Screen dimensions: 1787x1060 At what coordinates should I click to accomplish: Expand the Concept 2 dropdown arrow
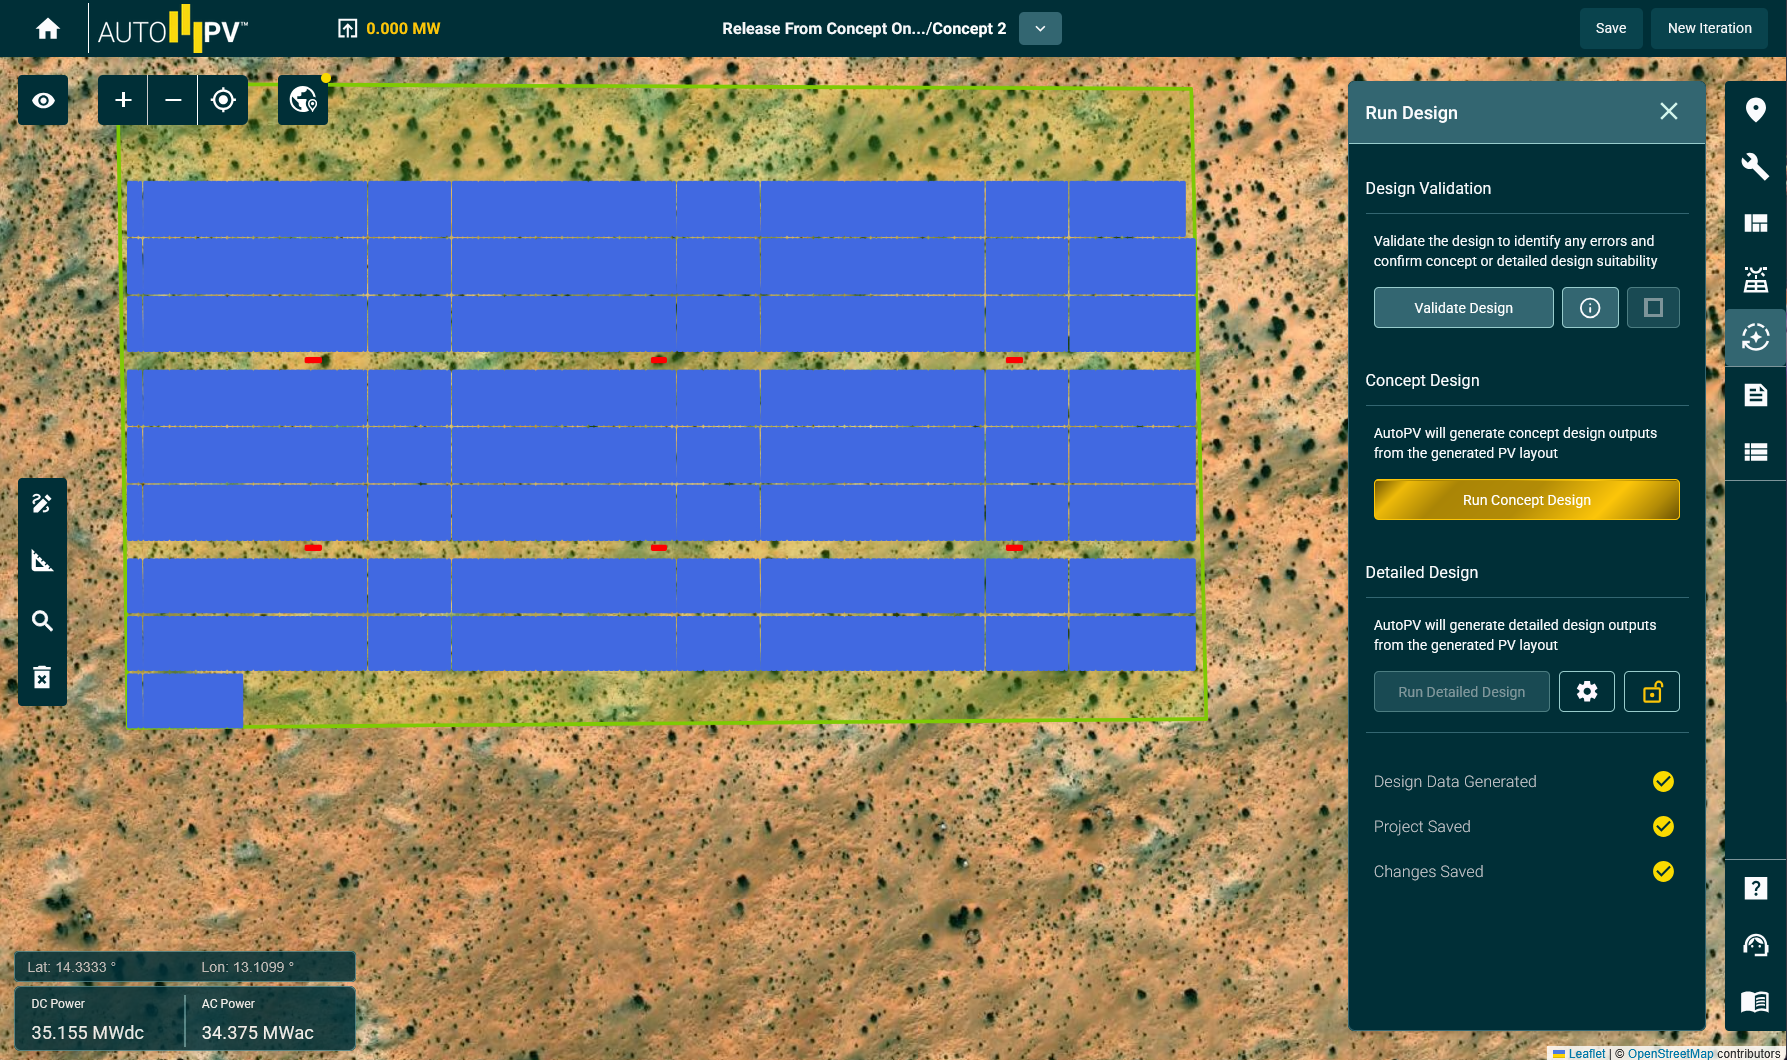(x=1040, y=29)
